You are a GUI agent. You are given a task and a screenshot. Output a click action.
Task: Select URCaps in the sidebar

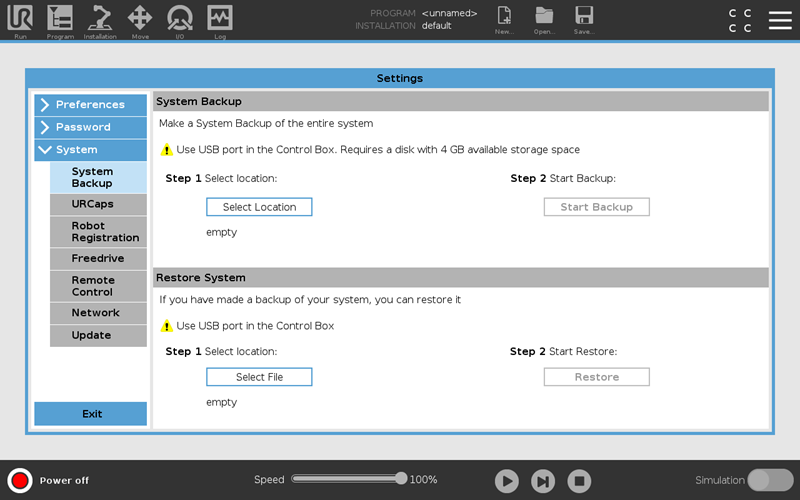(x=98, y=204)
